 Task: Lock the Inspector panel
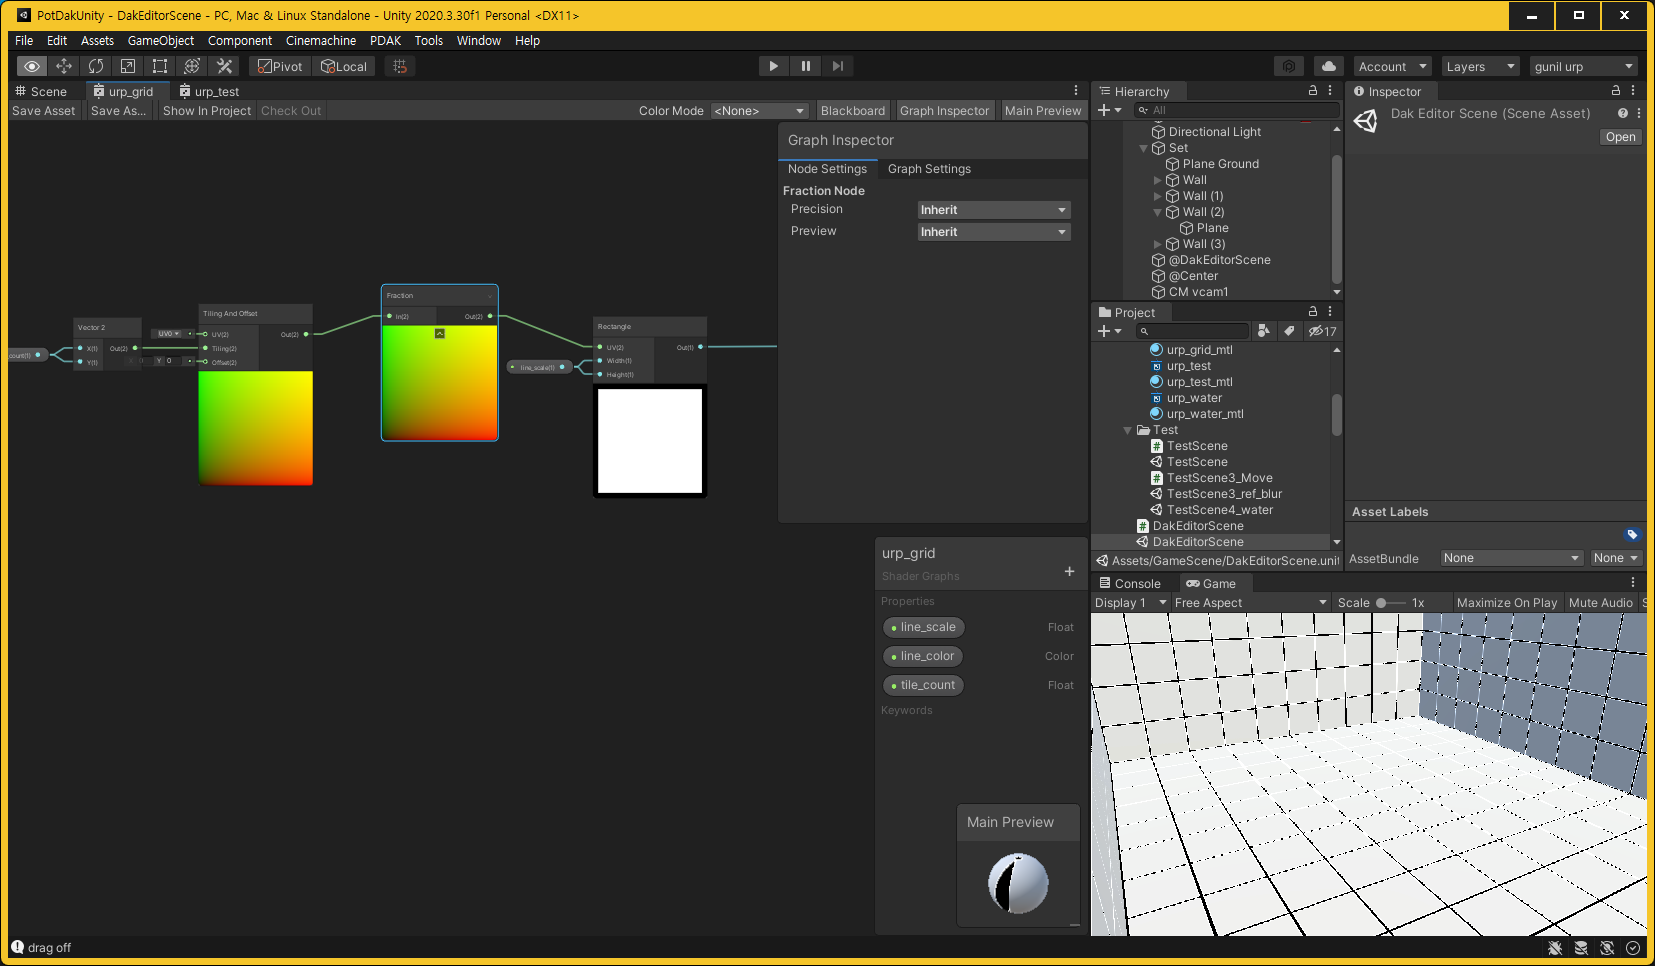point(1616,90)
